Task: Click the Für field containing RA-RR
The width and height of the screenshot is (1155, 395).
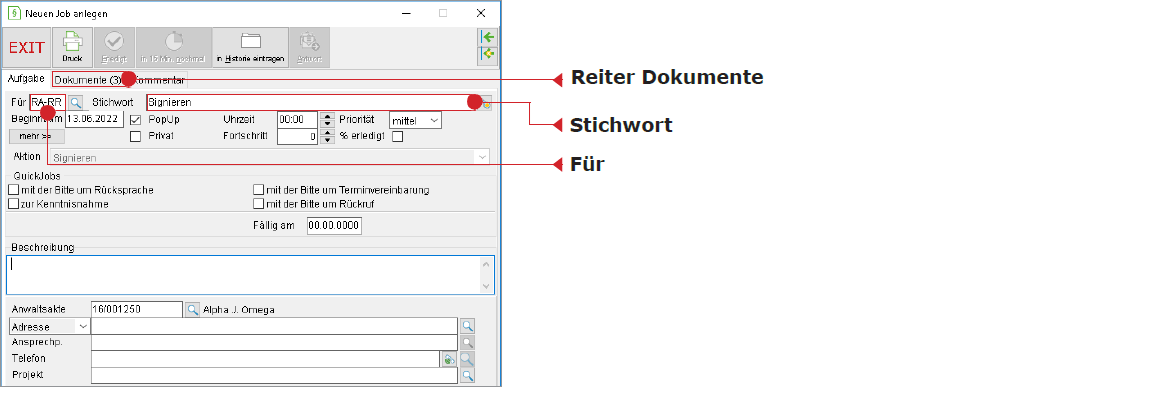Action: click(48, 102)
